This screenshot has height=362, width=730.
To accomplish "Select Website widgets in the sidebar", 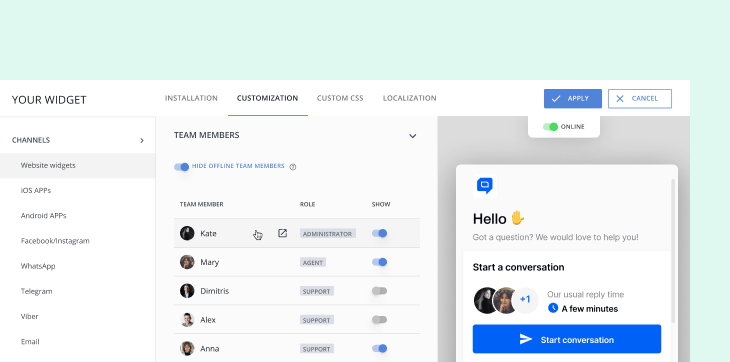I will pyautogui.click(x=77, y=165).
